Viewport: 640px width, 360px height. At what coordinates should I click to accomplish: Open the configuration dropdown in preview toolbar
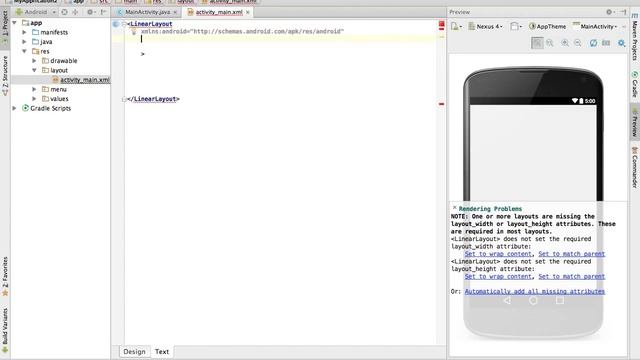457,26
